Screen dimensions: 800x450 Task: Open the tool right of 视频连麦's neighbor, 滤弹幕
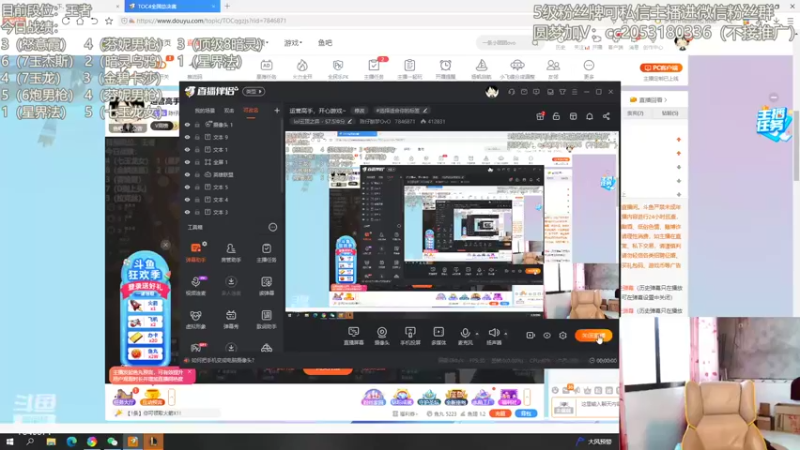[266, 286]
